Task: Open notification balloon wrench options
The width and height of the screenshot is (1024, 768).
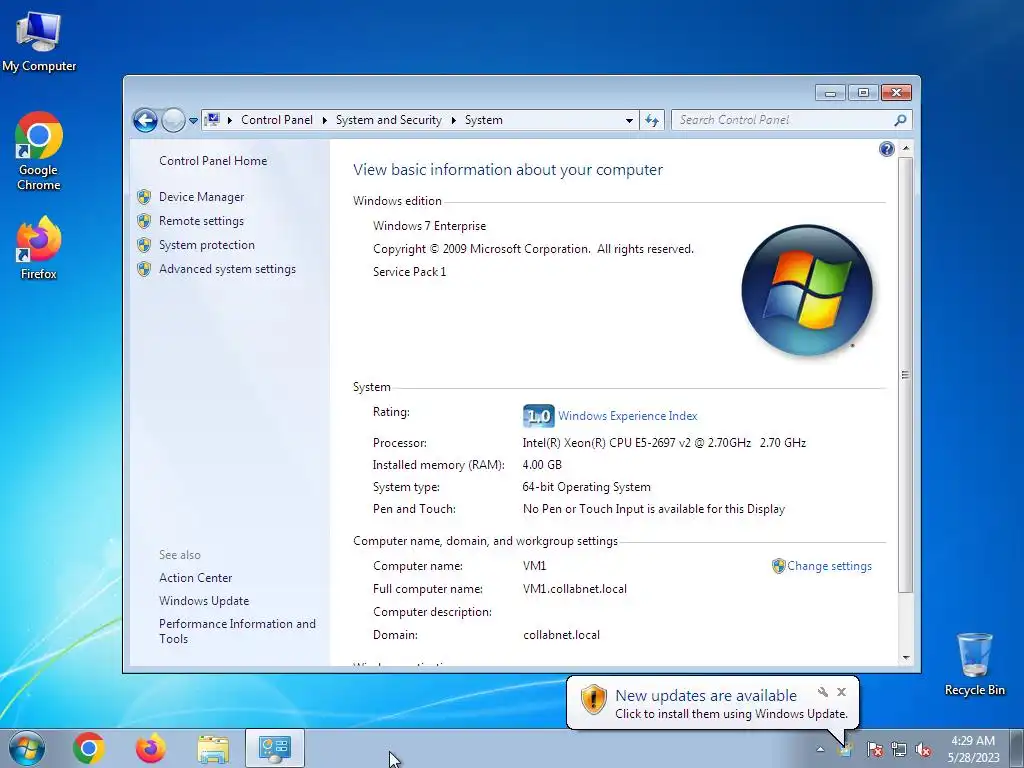Action: pyautogui.click(x=823, y=692)
